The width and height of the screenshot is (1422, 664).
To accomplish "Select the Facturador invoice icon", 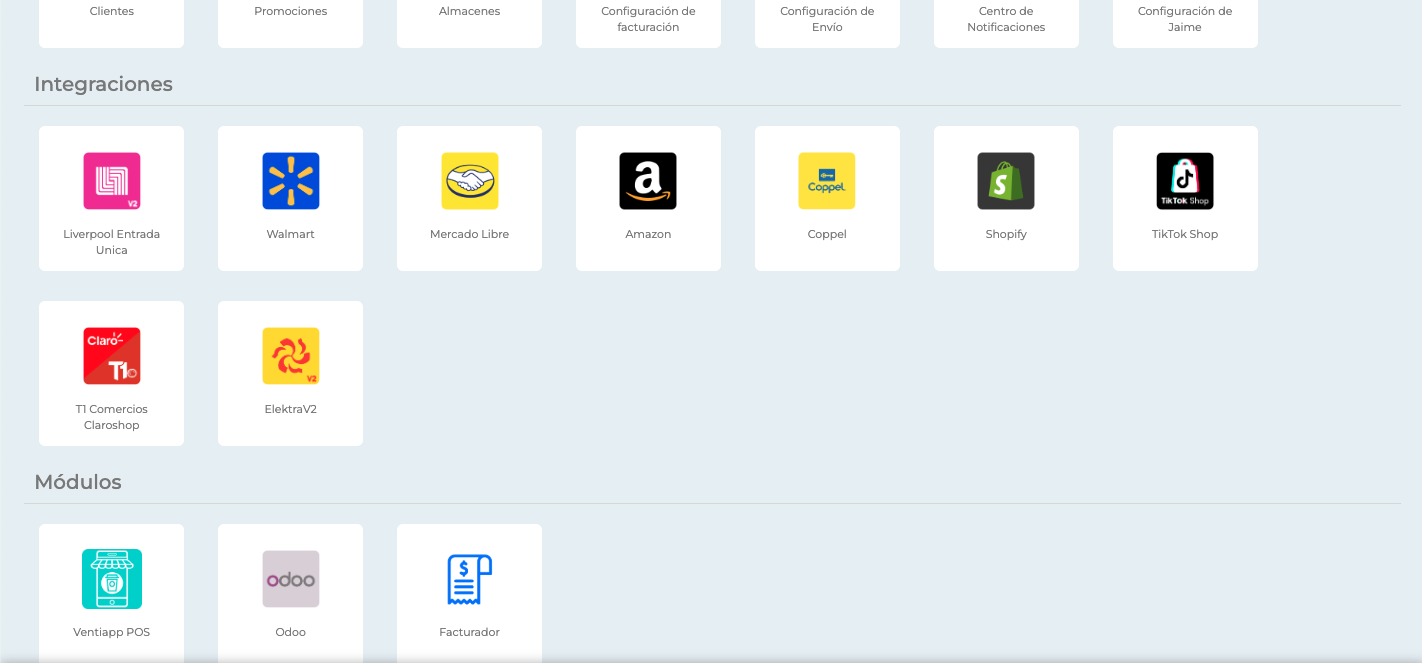I will [x=469, y=579].
